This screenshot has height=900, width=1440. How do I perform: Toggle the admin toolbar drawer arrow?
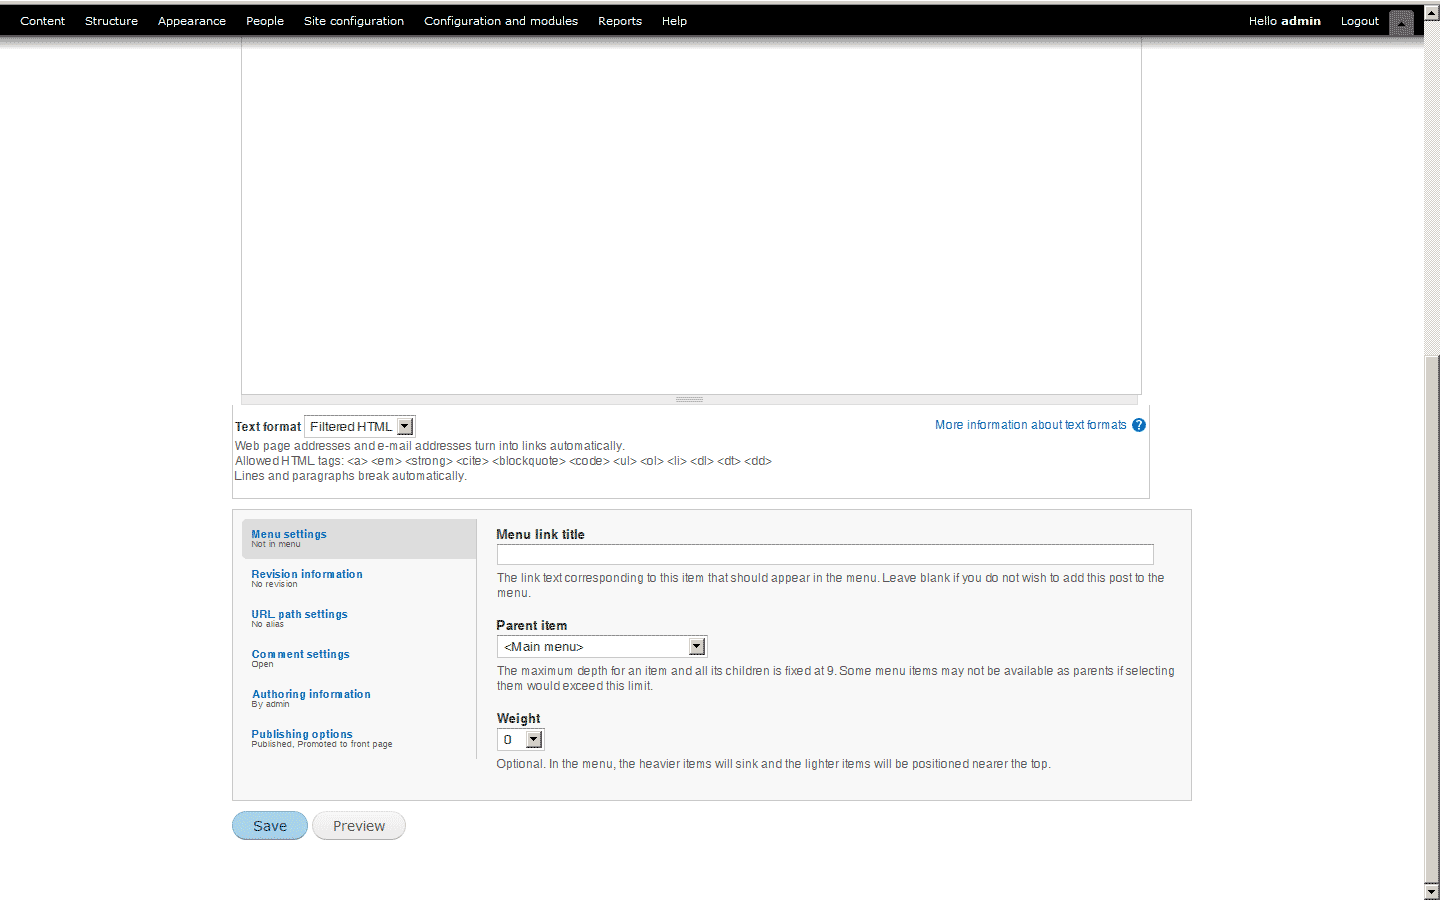pyautogui.click(x=1402, y=22)
